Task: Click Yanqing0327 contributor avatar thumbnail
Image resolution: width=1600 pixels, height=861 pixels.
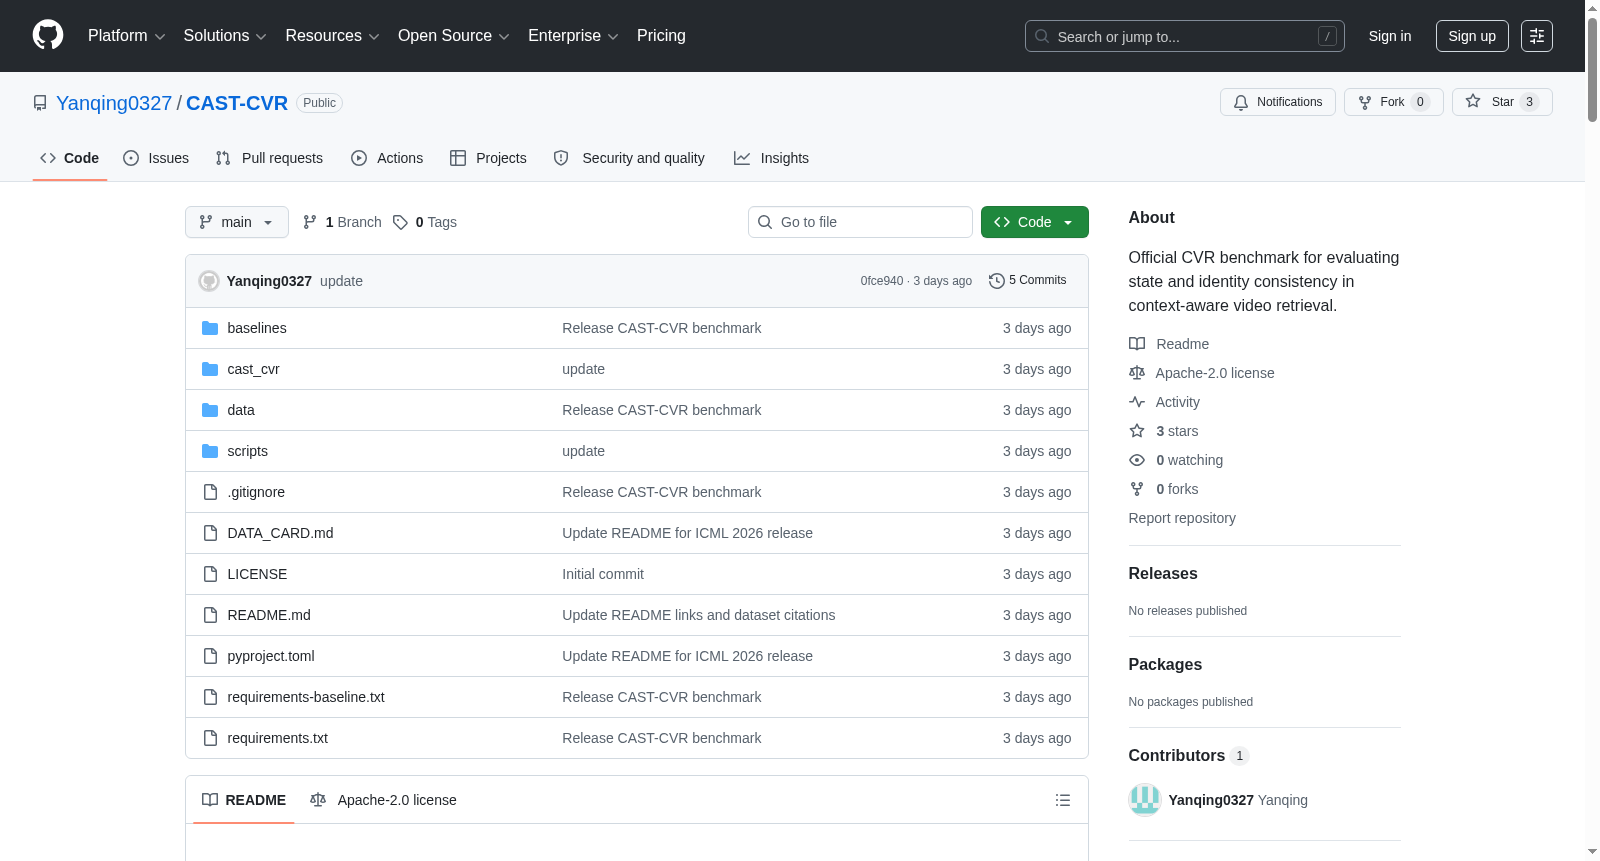Action: 1145,800
